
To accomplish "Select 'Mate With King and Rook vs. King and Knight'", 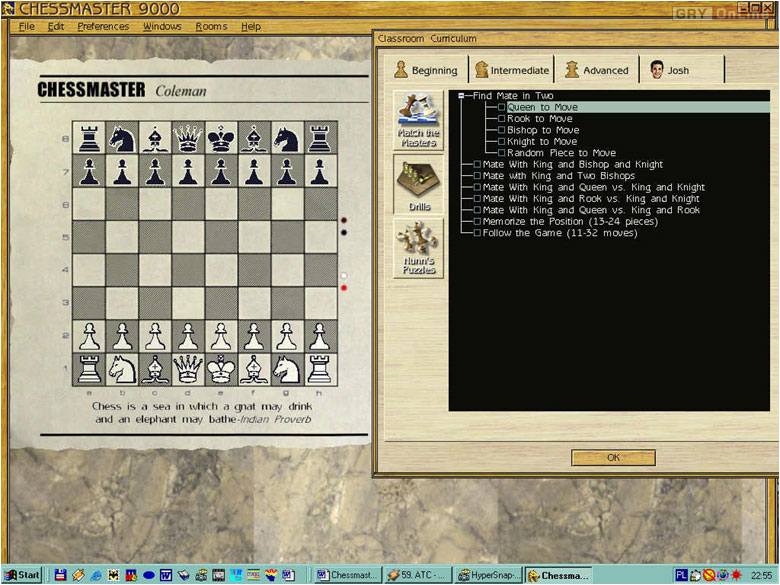I will (x=591, y=198).
